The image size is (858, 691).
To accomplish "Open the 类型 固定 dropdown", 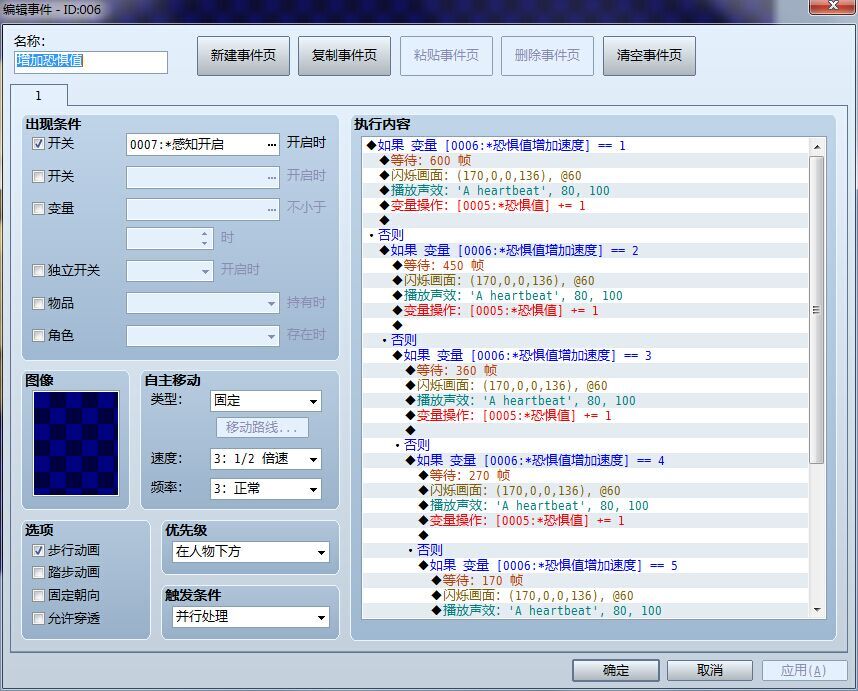I will pos(265,401).
